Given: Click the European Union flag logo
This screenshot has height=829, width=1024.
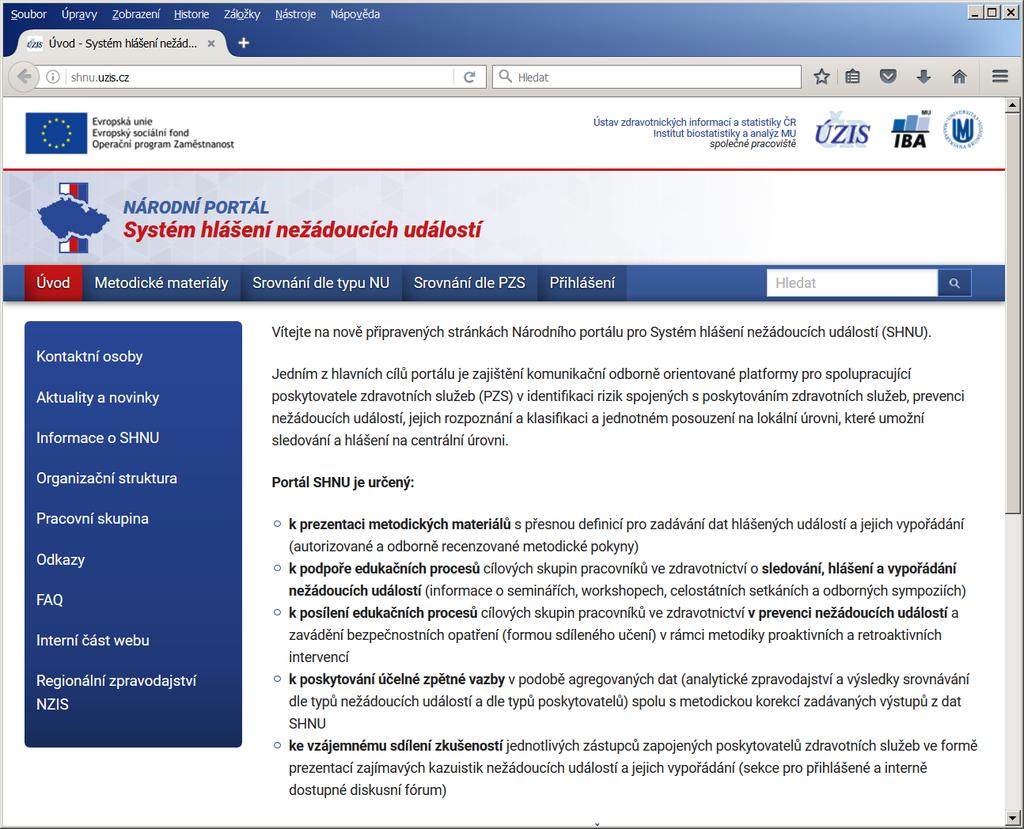Looking at the screenshot, I should [x=56, y=133].
